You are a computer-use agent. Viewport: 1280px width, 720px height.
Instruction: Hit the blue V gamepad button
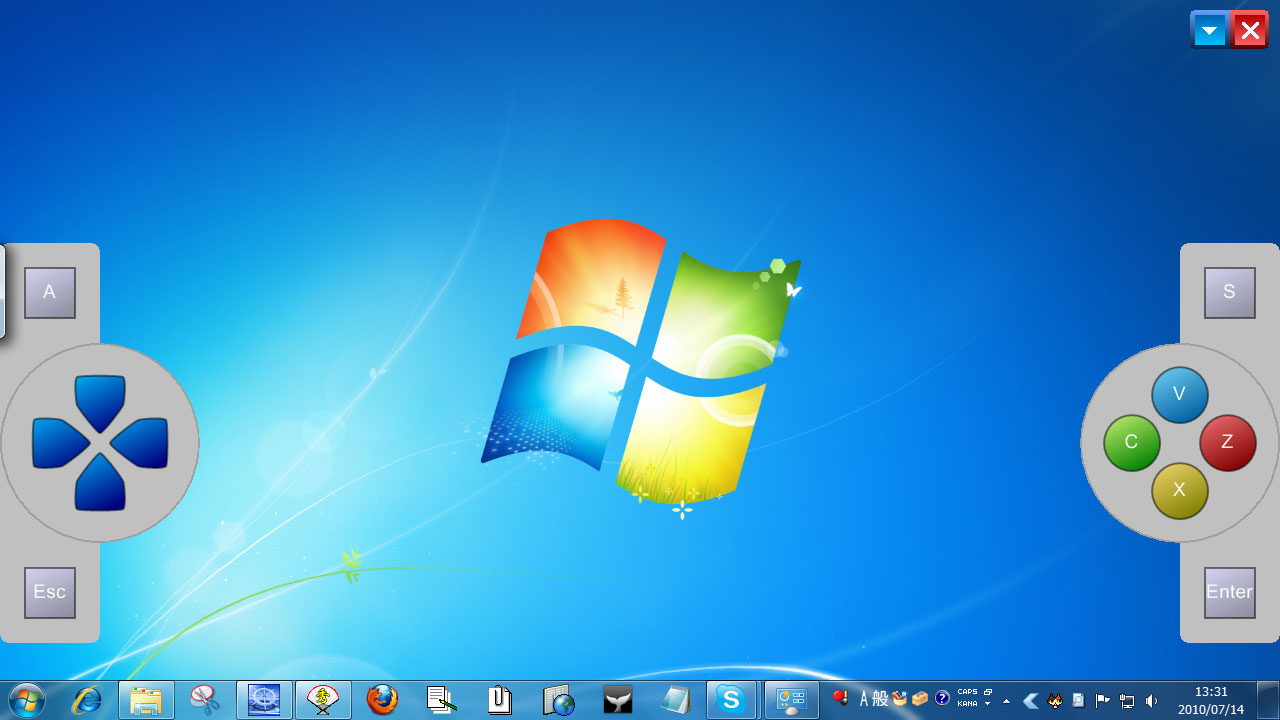point(1180,394)
